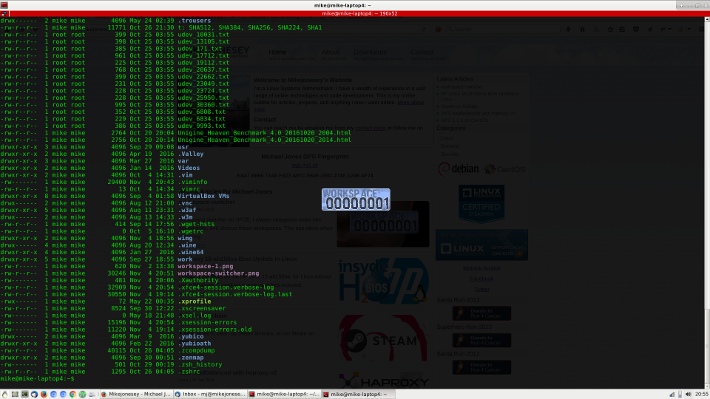Click the 'Videos' directory name in listing
The image size is (710, 399).
click(188, 168)
